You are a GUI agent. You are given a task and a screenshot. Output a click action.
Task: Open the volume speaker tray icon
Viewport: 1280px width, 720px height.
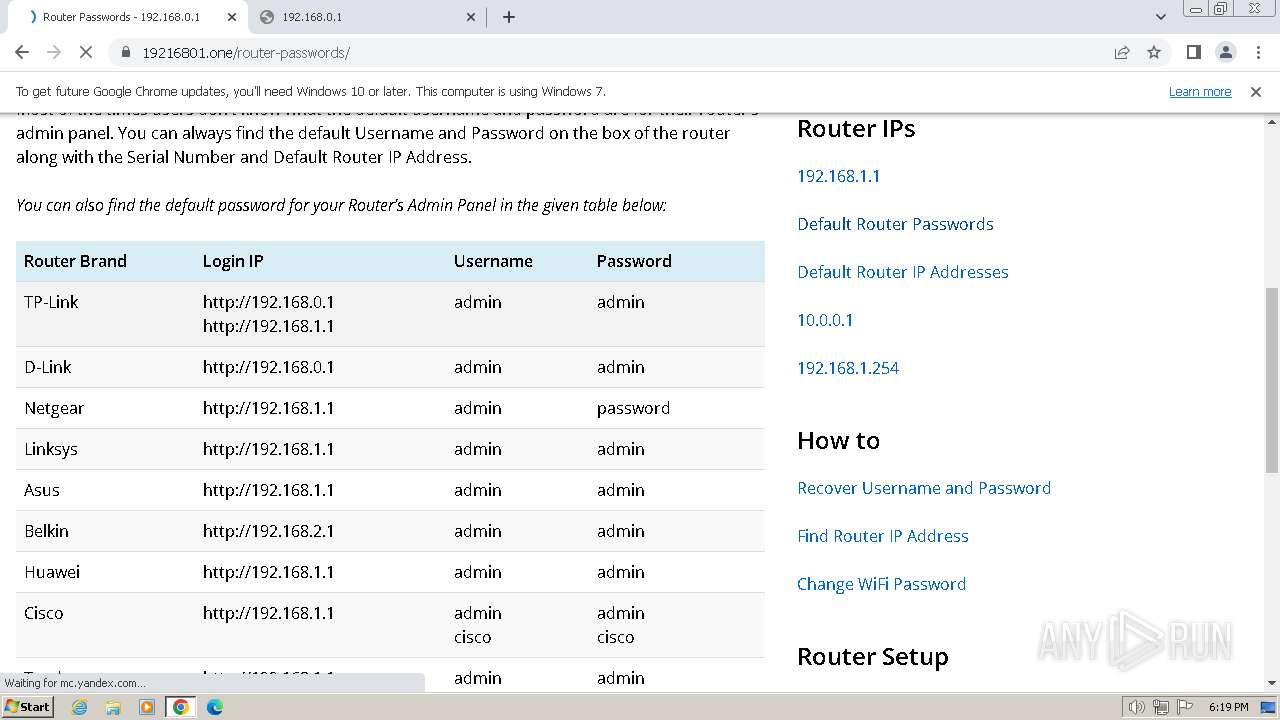click(x=1136, y=707)
